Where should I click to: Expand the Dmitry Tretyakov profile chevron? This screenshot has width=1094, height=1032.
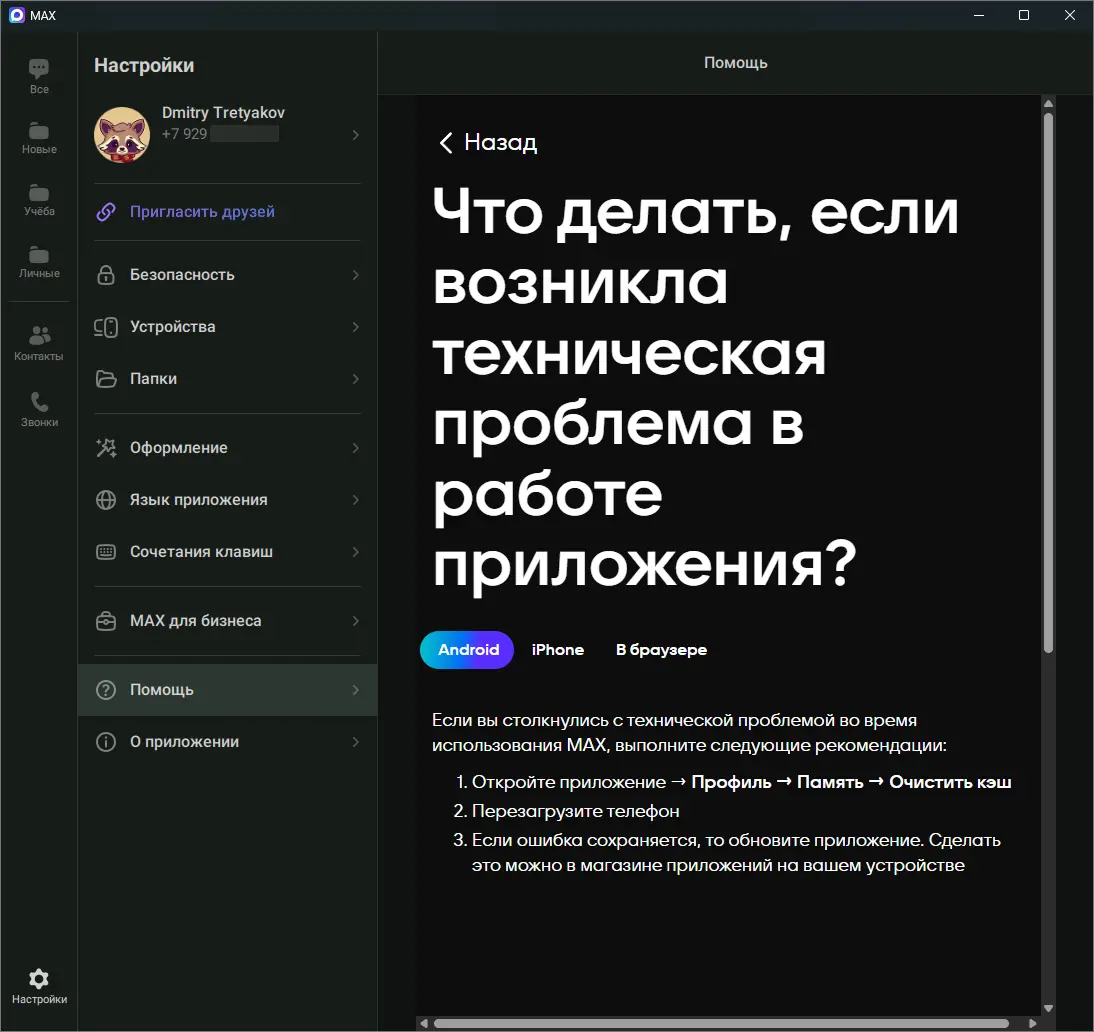click(x=356, y=135)
